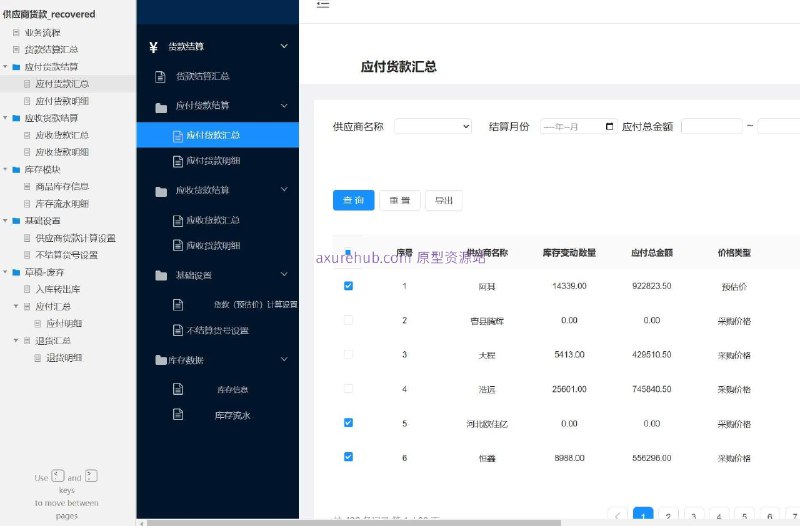Click document icon of sidebar 库存信息
Viewport: 800px width, 526px height.
[178, 389]
